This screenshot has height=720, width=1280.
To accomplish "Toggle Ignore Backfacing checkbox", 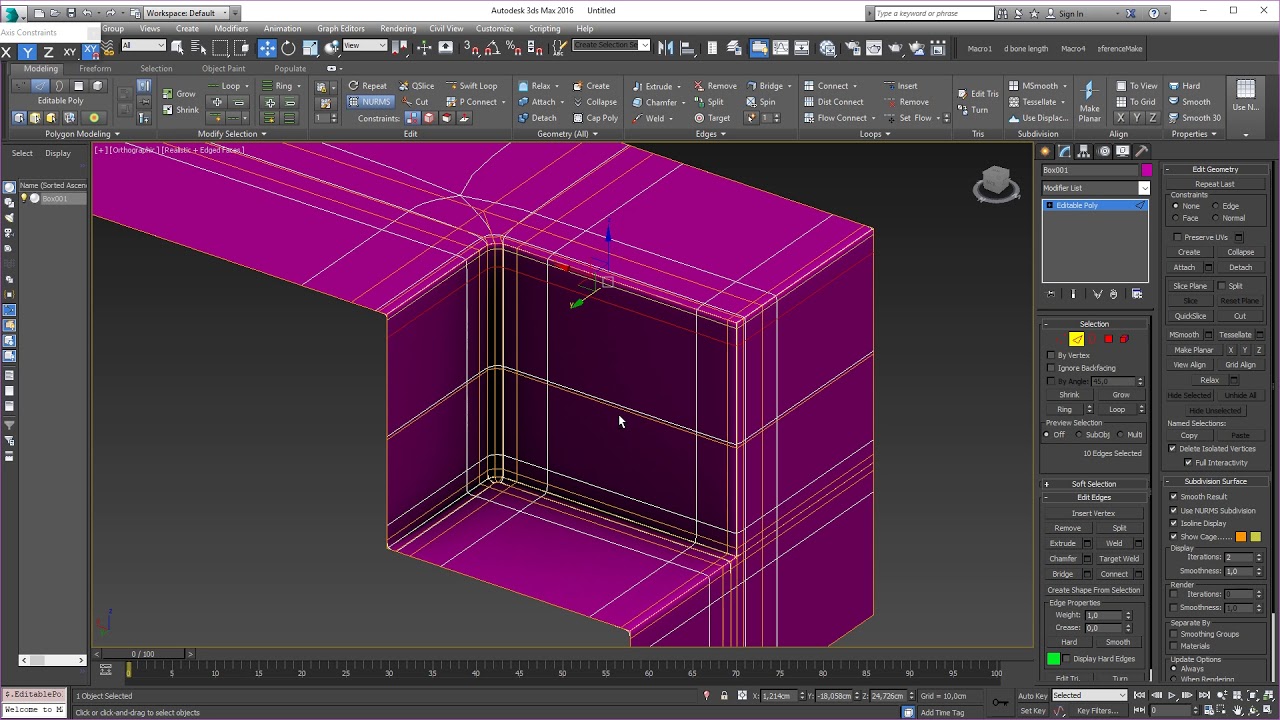I will [1051, 368].
